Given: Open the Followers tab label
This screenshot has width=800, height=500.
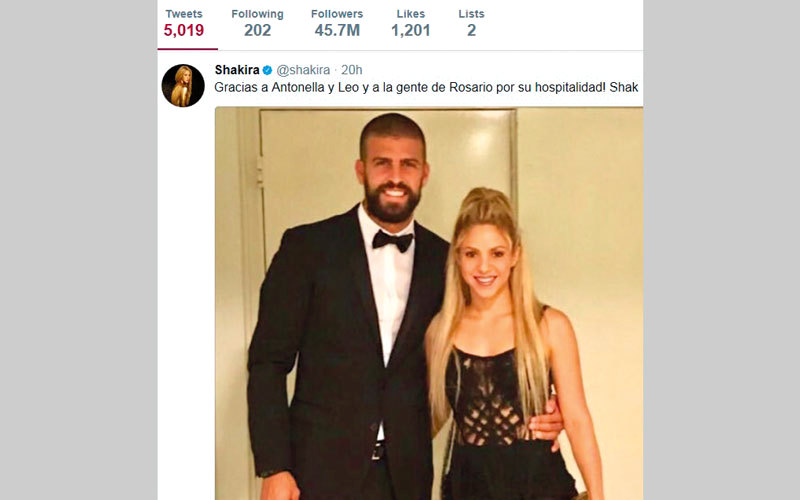Looking at the screenshot, I should pyautogui.click(x=337, y=14).
